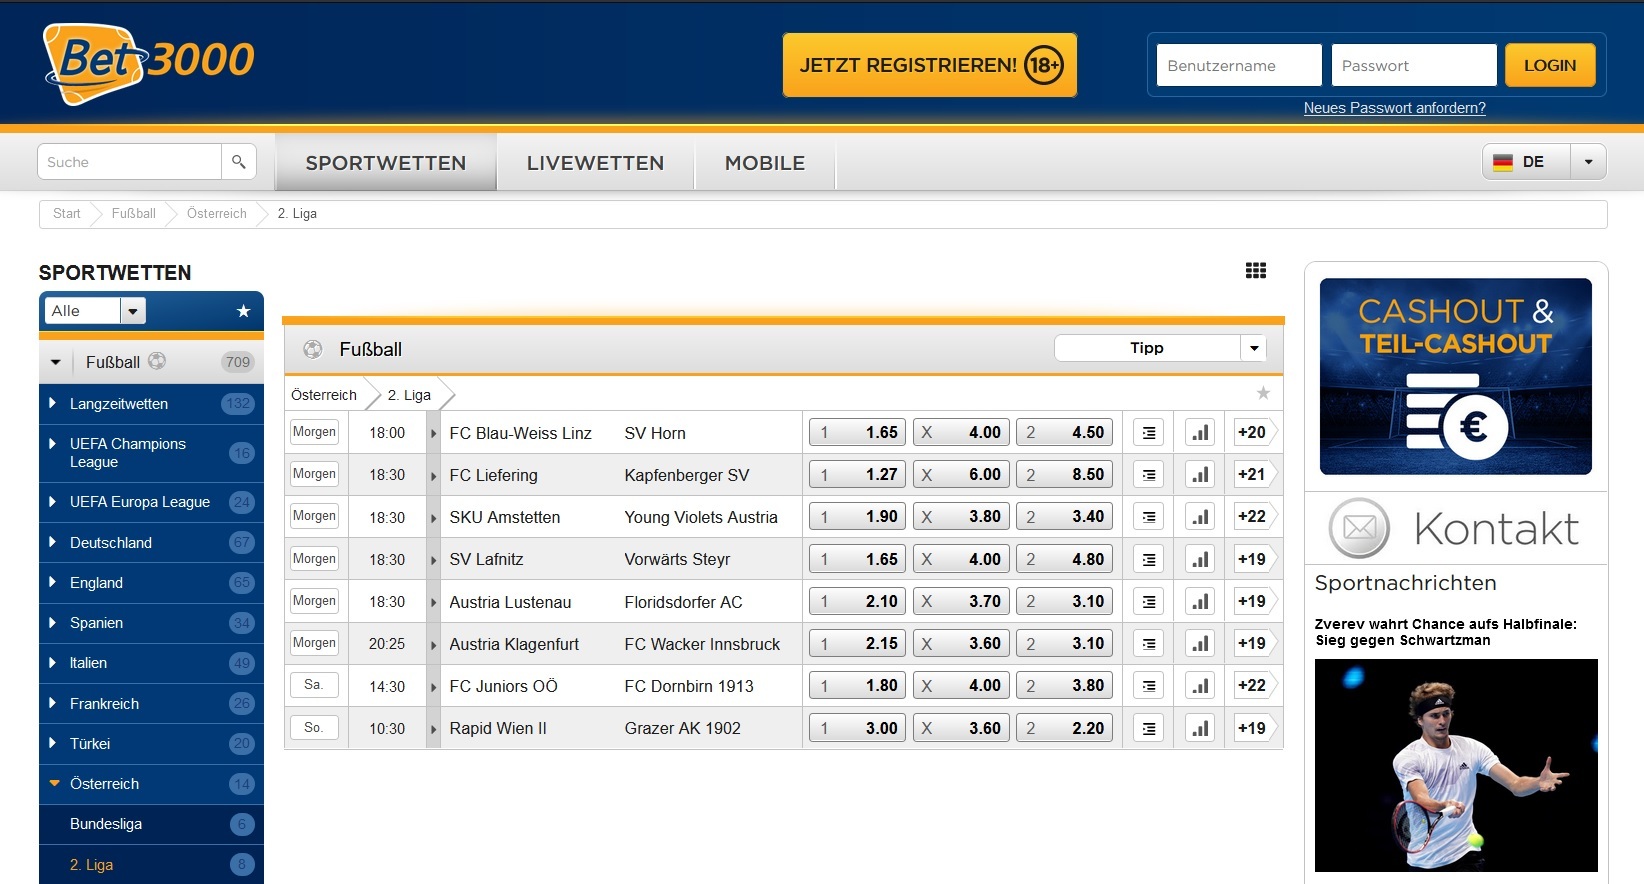Click the favorites star in sidebar header
1644x884 pixels.
(x=243, y=311)
